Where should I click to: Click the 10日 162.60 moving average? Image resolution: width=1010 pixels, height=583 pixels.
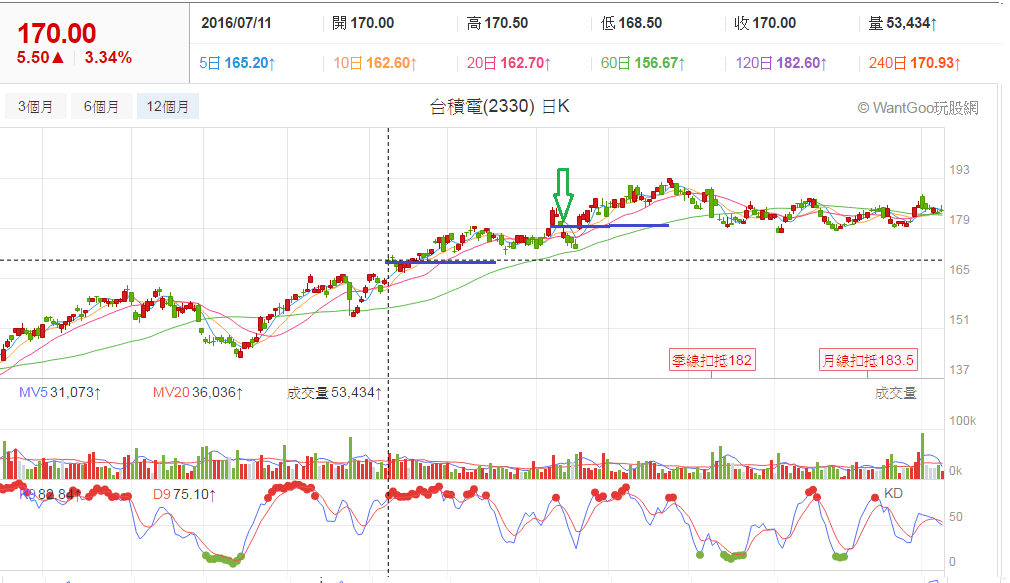click(375, 63)
